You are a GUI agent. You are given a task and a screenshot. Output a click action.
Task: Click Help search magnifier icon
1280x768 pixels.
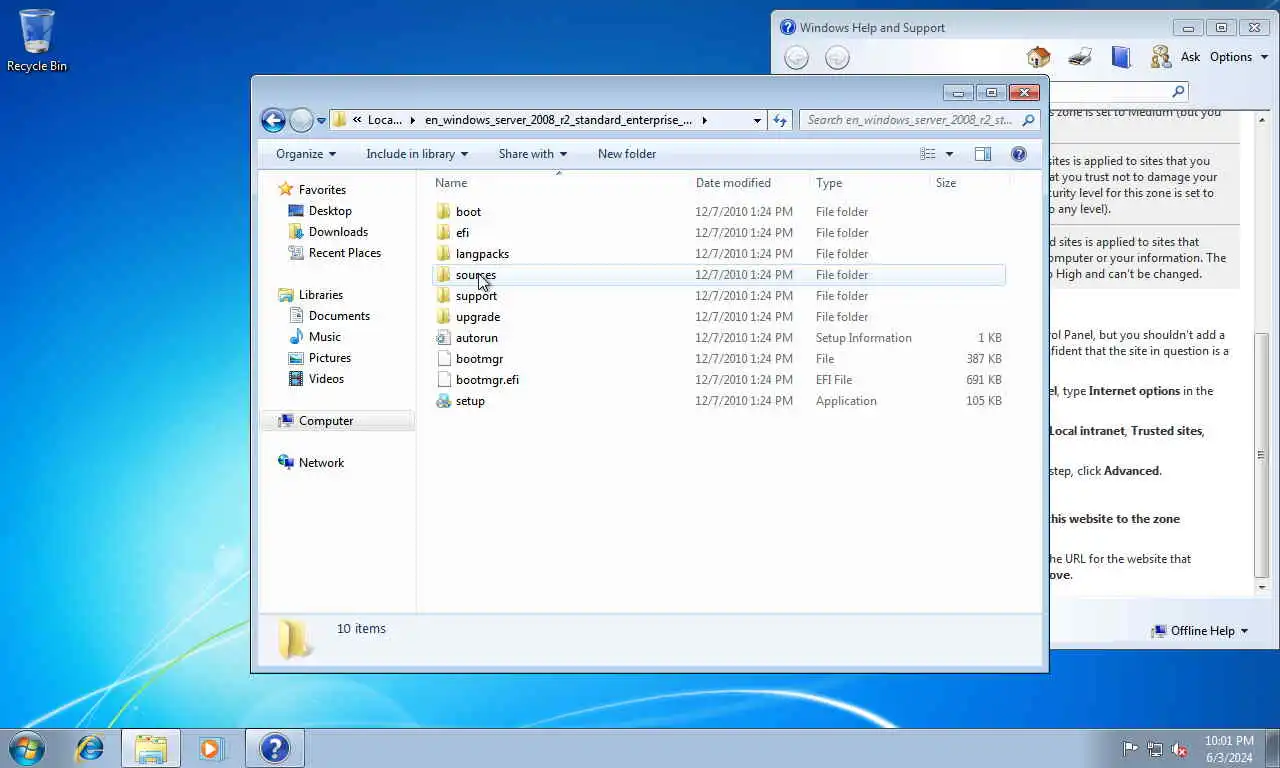click(1178, 91)
